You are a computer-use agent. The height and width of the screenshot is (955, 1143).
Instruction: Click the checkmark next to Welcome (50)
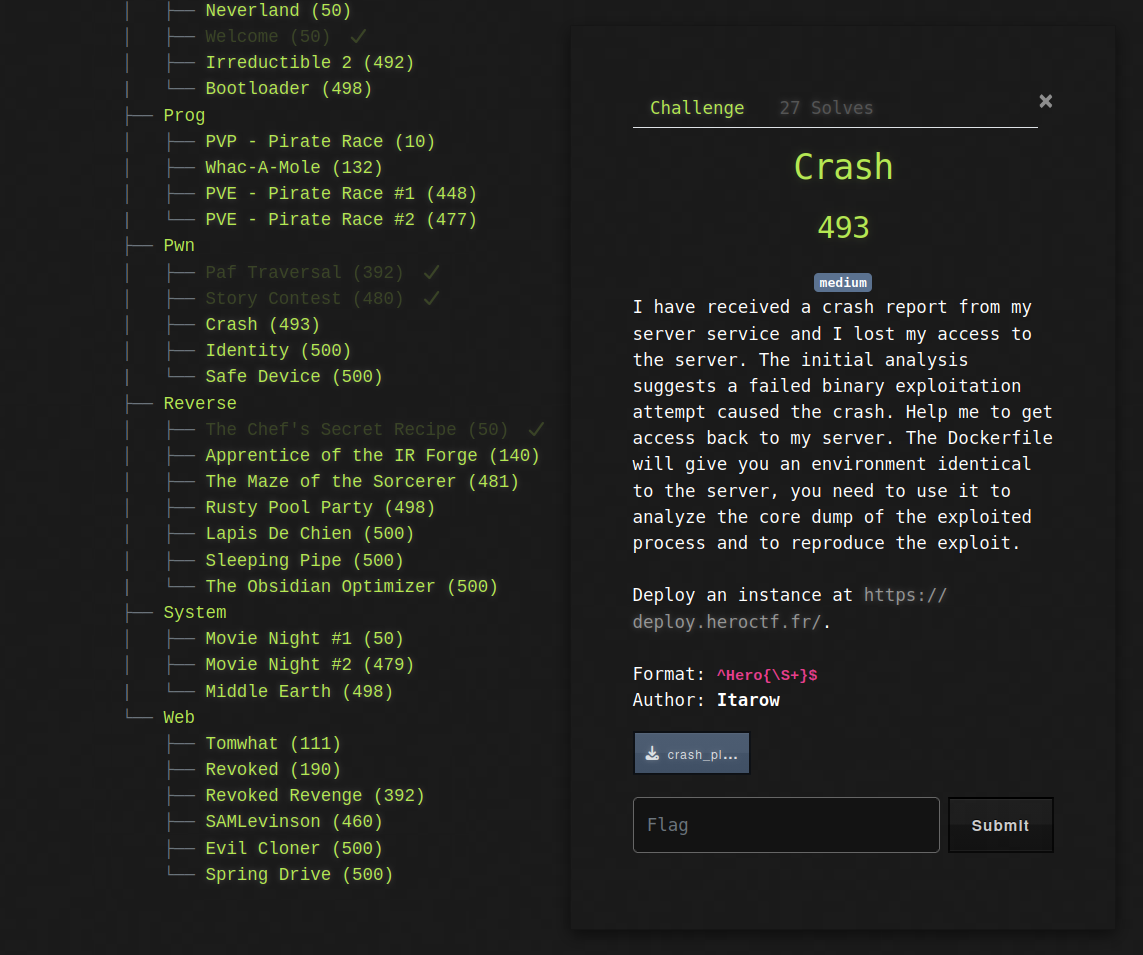click(358, 37)
